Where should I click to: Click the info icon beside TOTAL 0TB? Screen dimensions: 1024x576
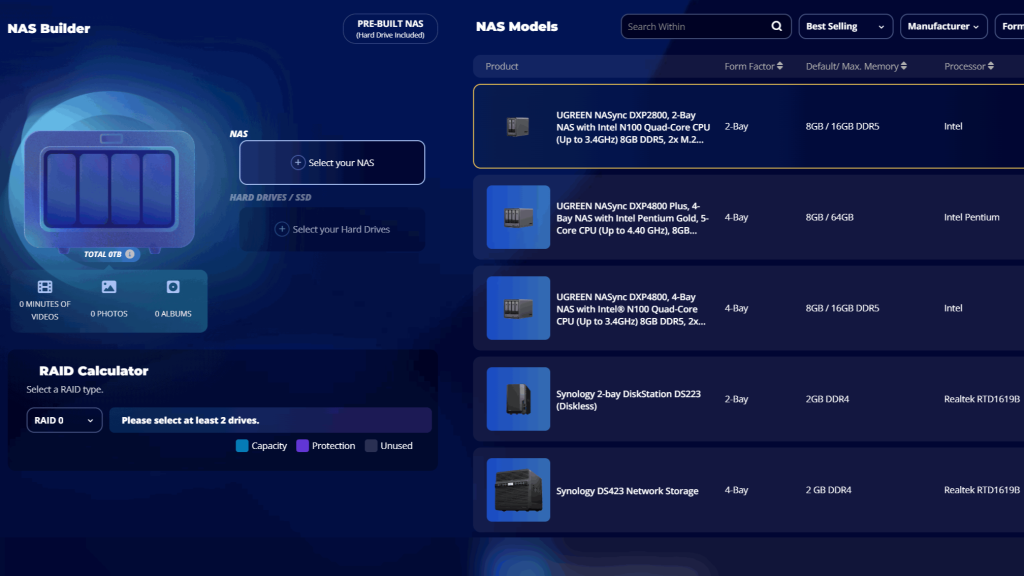click(x=128, y=254)
